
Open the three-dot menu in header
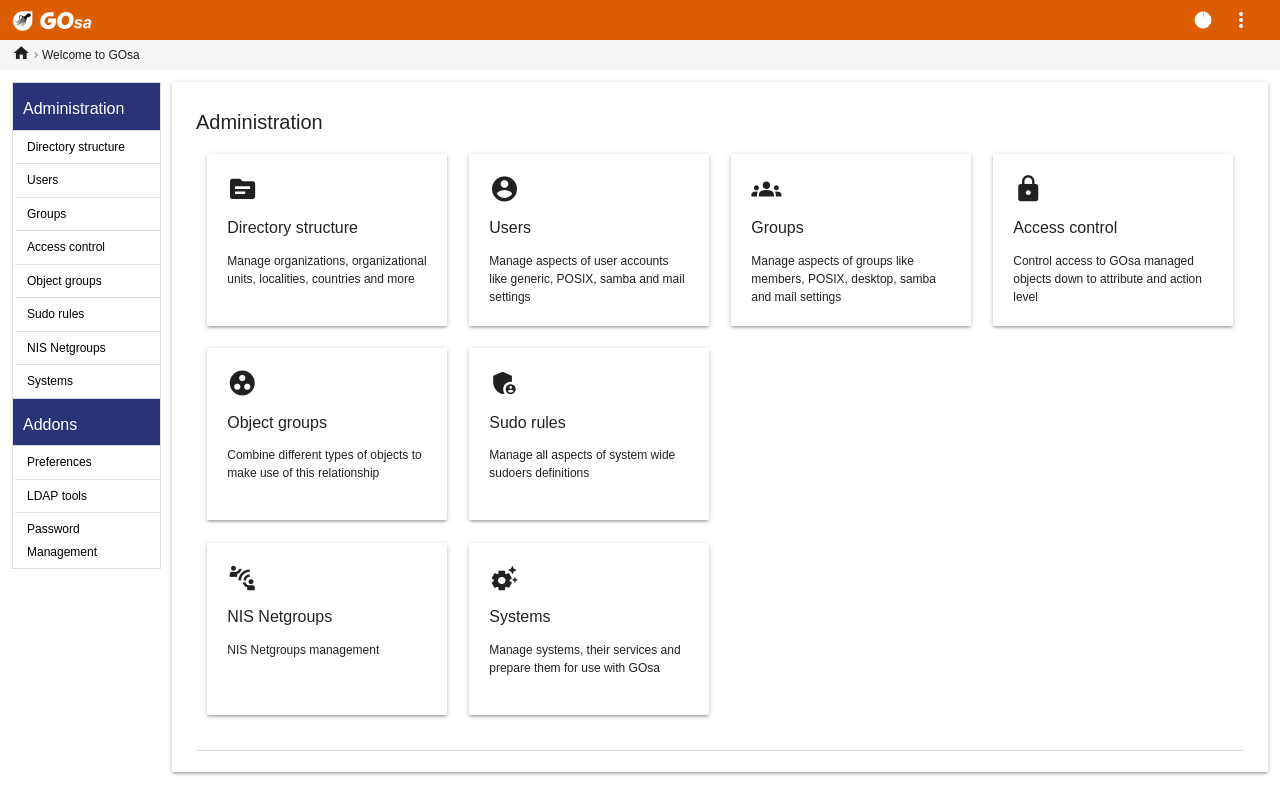(x=1241, y=20)
